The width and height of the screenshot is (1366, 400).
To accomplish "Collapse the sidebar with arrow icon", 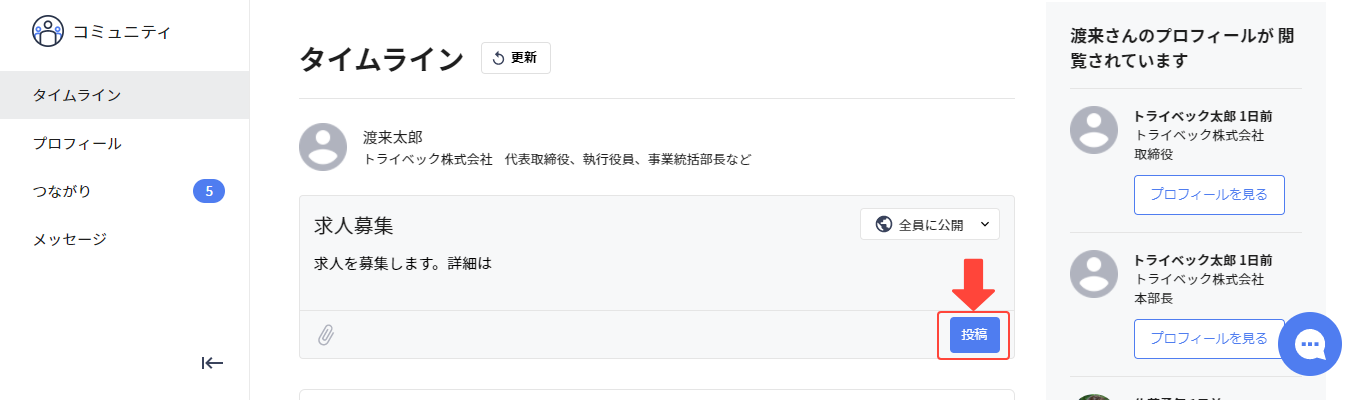I will point(212,363).
